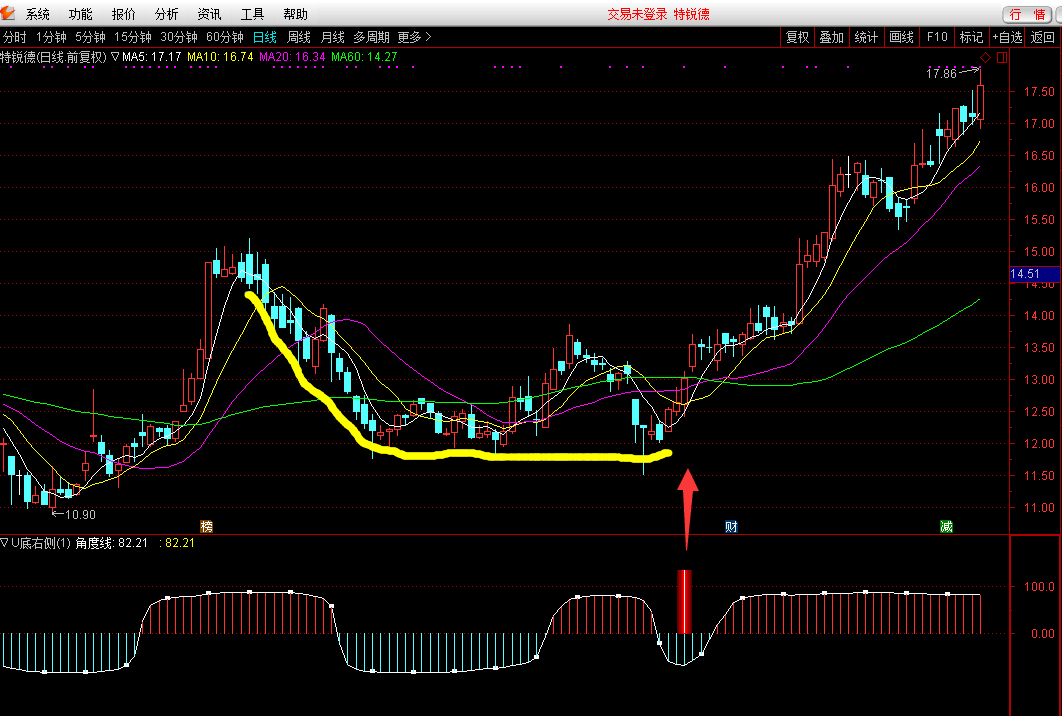Open the 资讯 menu

pos(209,14)
